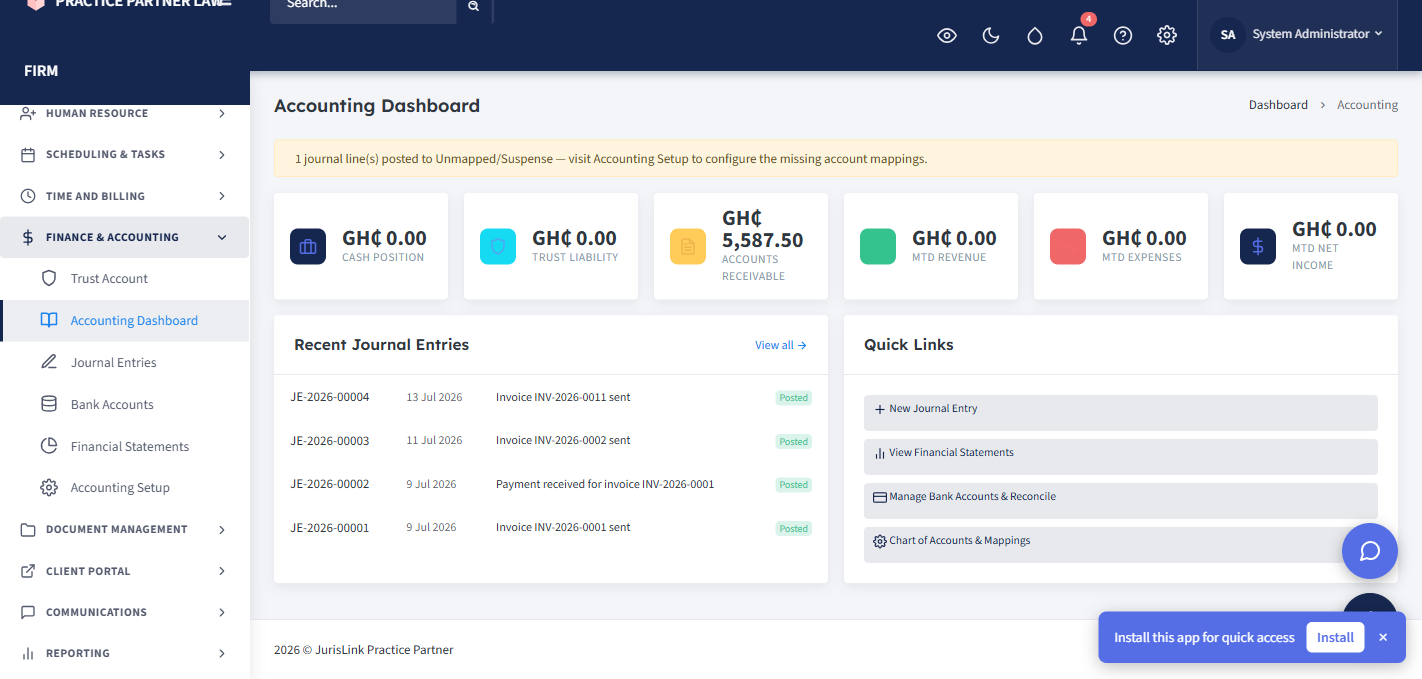This screenshot has height=679, width=1422.
Task: Click Reporting bar chart icon
Action: 28,654
